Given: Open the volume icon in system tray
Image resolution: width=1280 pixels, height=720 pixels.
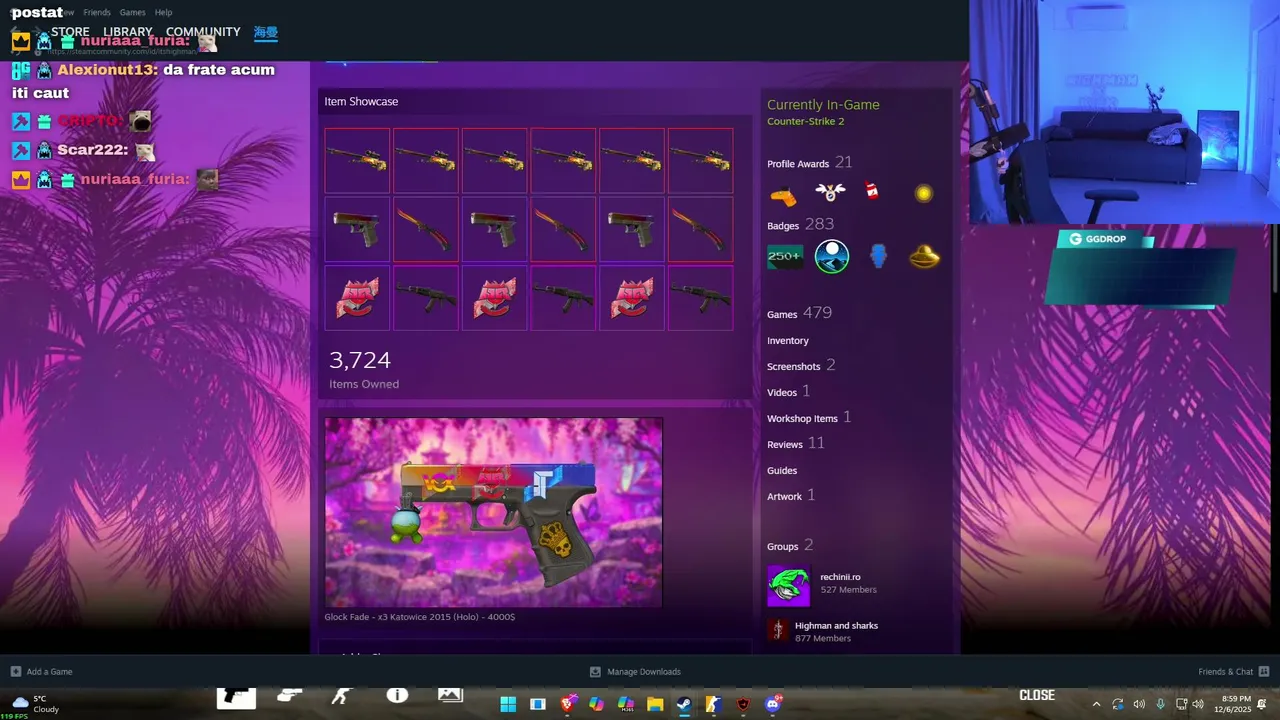Looking at the screenshot, I should (1139, 704).
